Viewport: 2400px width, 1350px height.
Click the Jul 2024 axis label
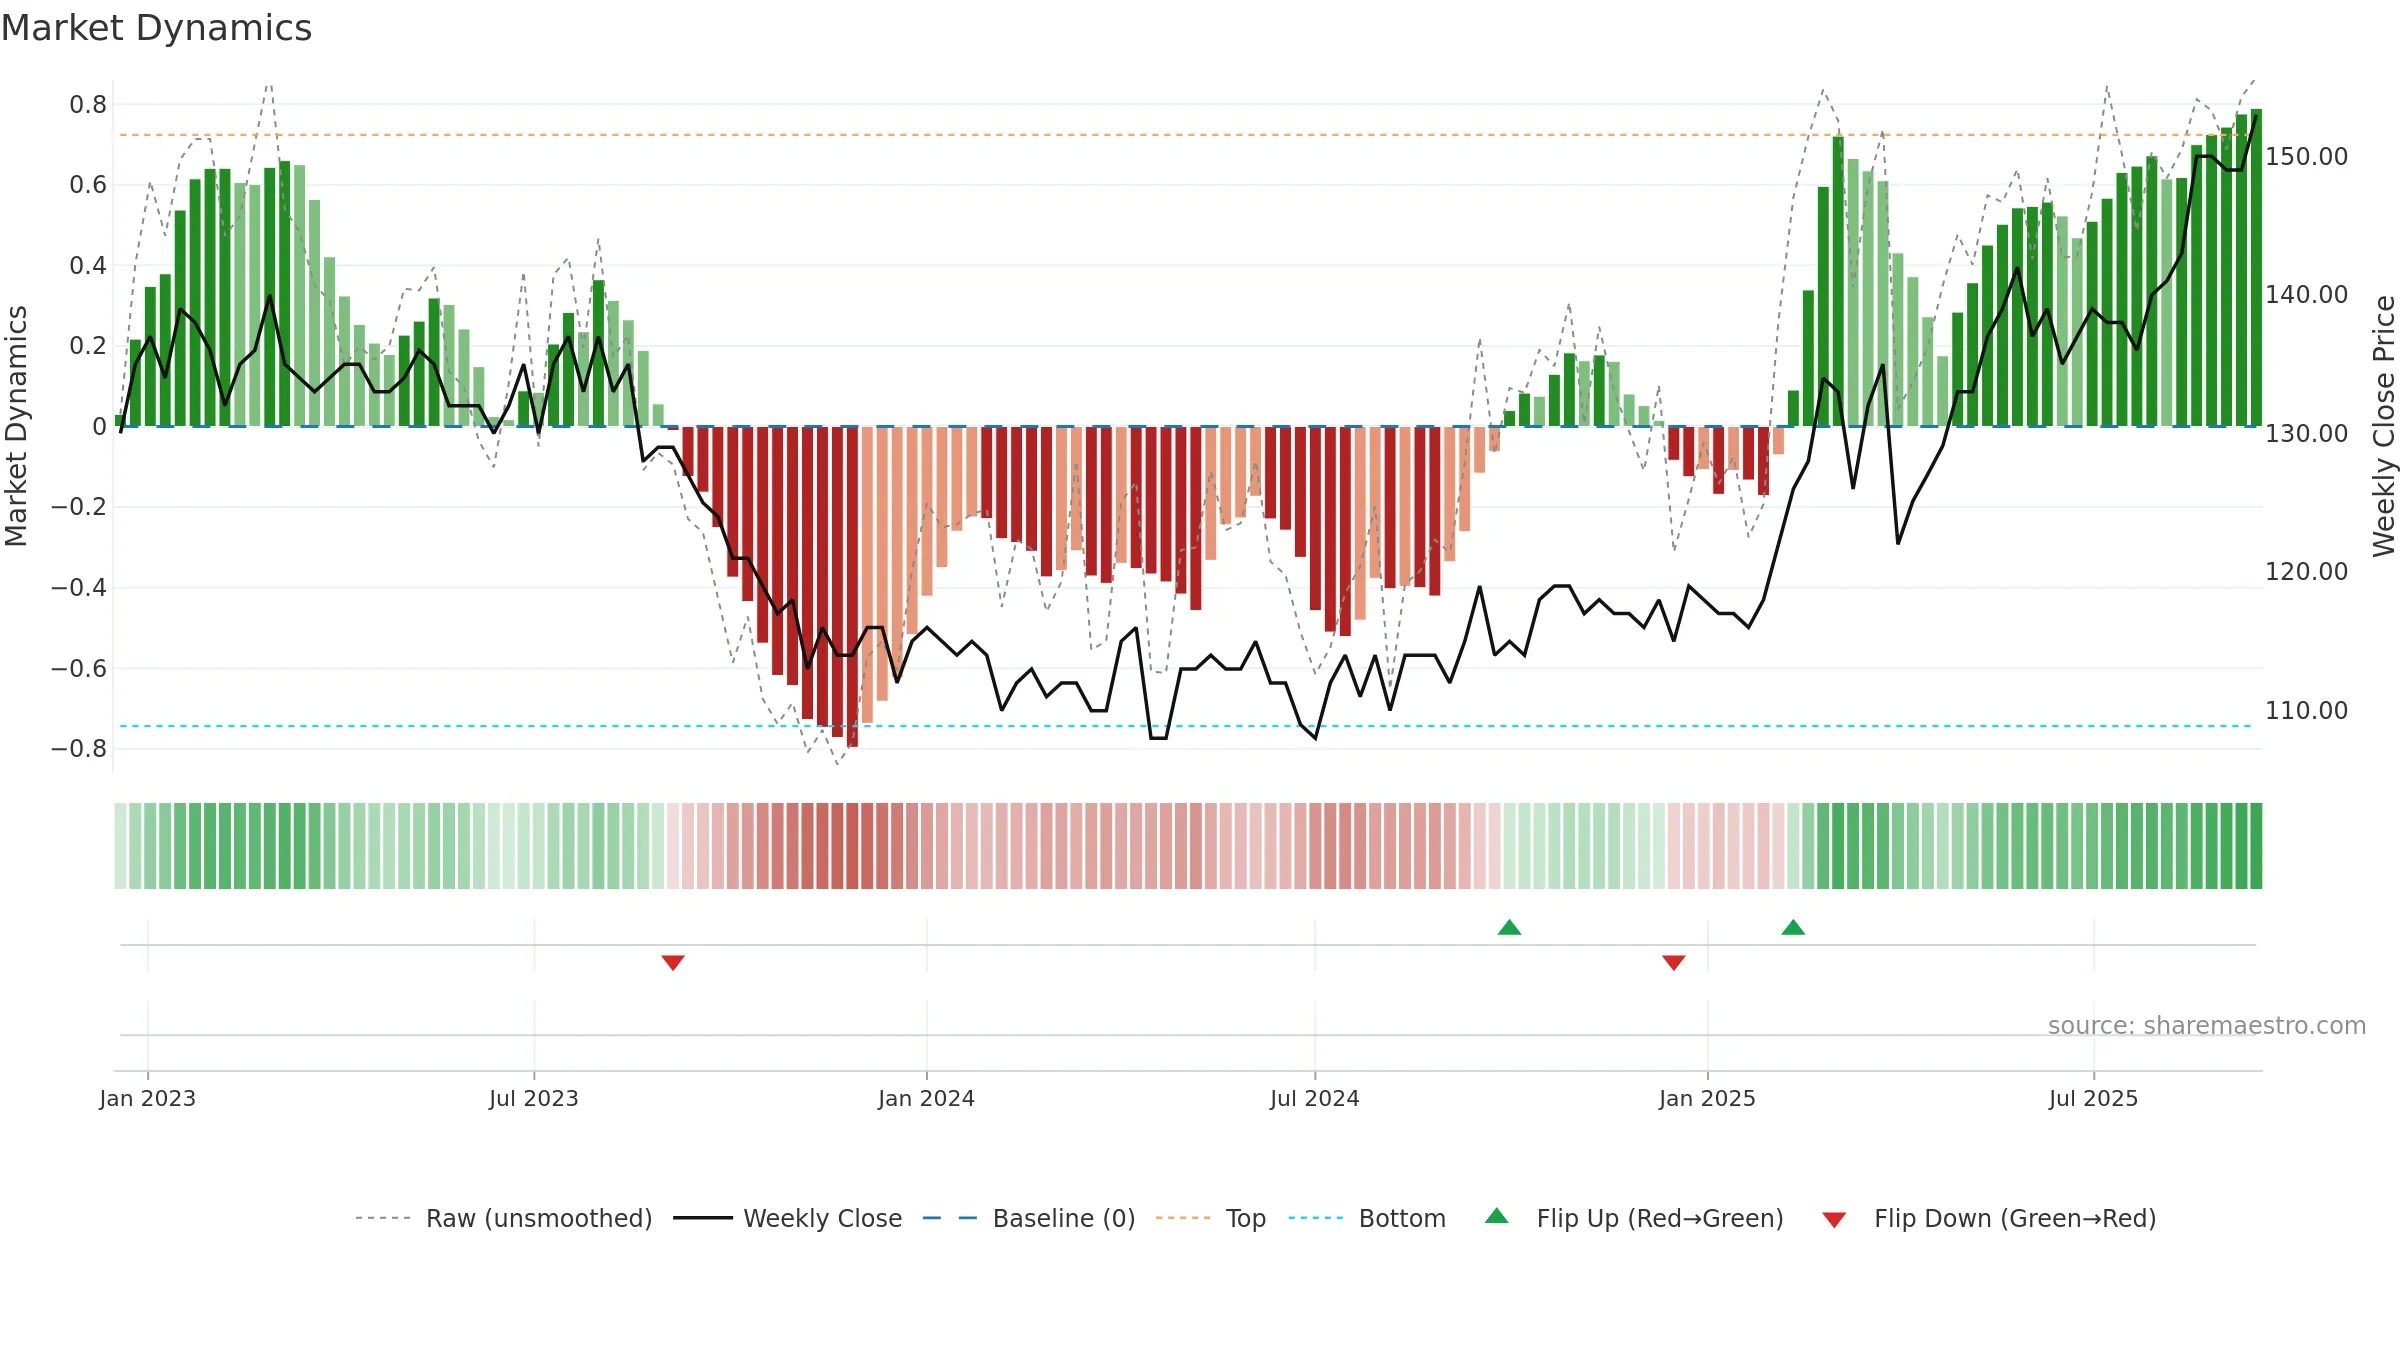tap(1315, 1098)
